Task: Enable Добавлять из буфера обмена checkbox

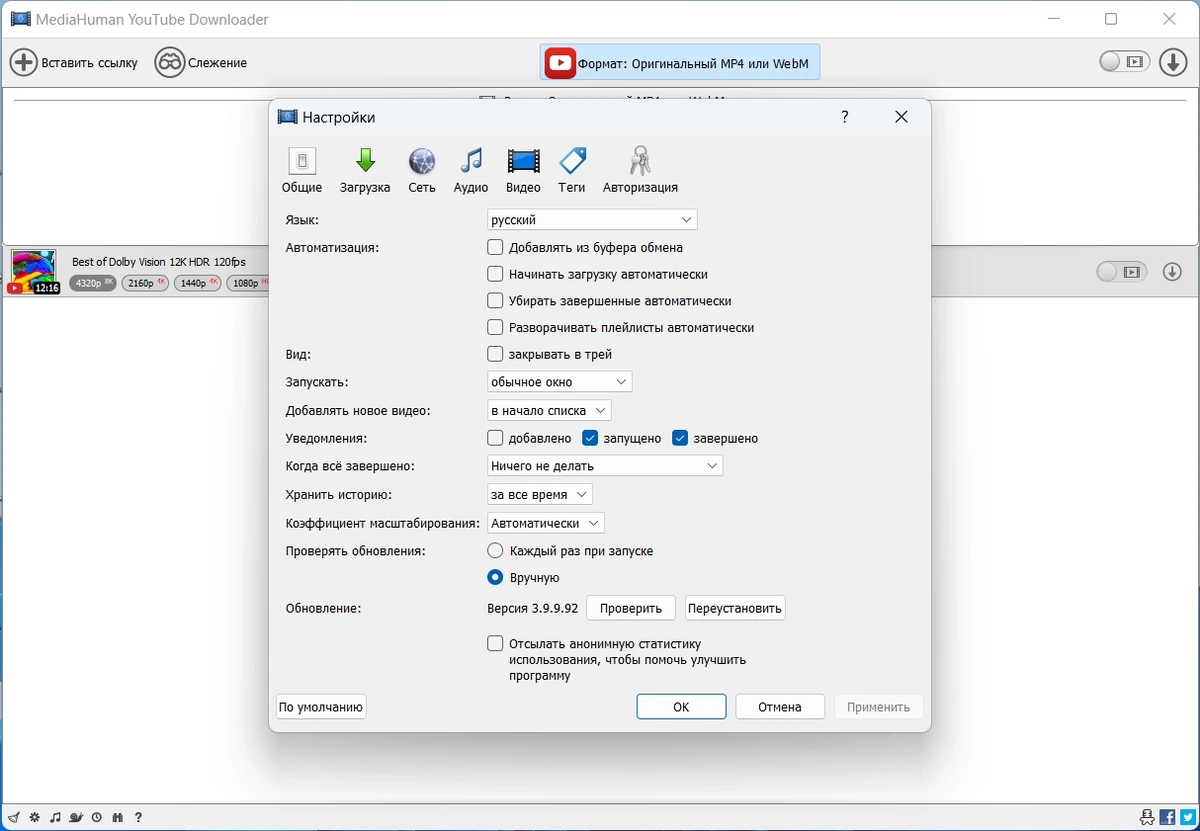Action: (x=495, y=247)
